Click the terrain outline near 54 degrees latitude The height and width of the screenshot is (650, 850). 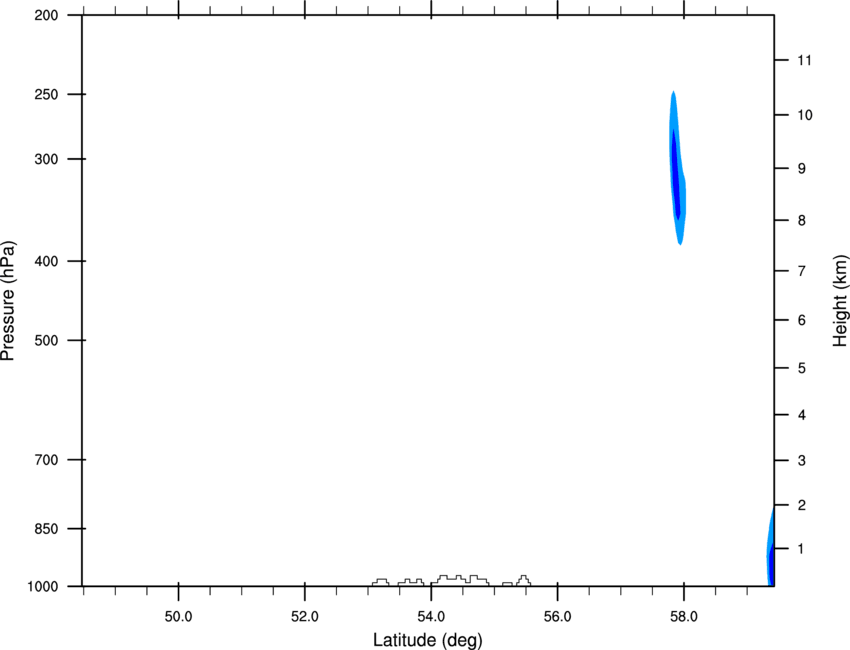click(460, 580)
